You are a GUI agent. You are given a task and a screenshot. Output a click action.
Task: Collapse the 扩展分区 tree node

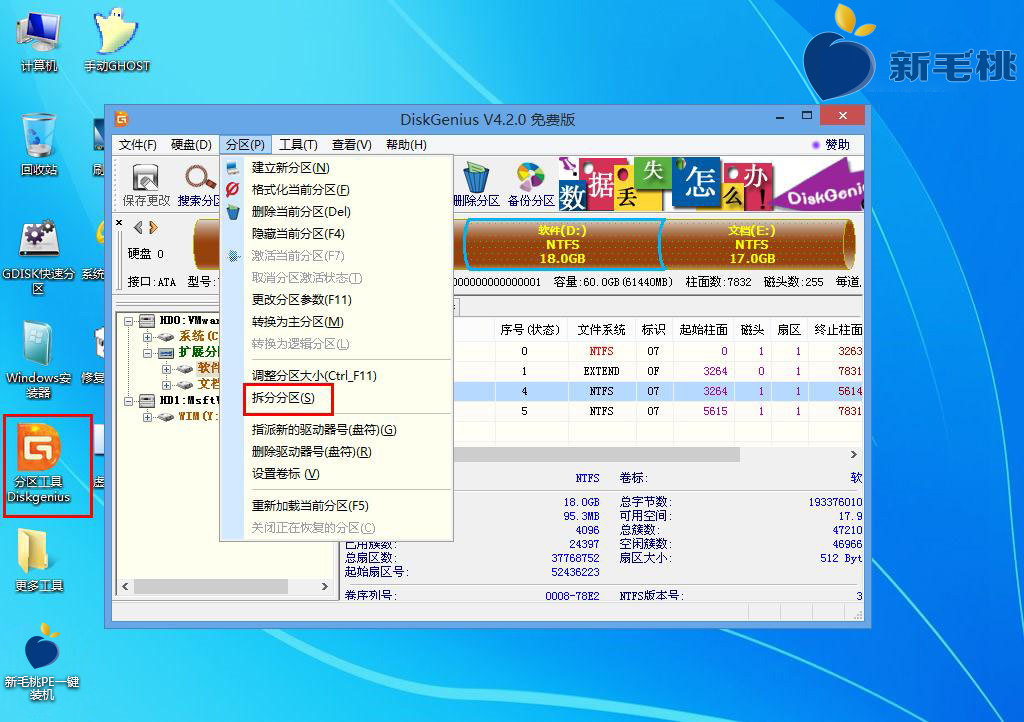click(x=148, y=353)
